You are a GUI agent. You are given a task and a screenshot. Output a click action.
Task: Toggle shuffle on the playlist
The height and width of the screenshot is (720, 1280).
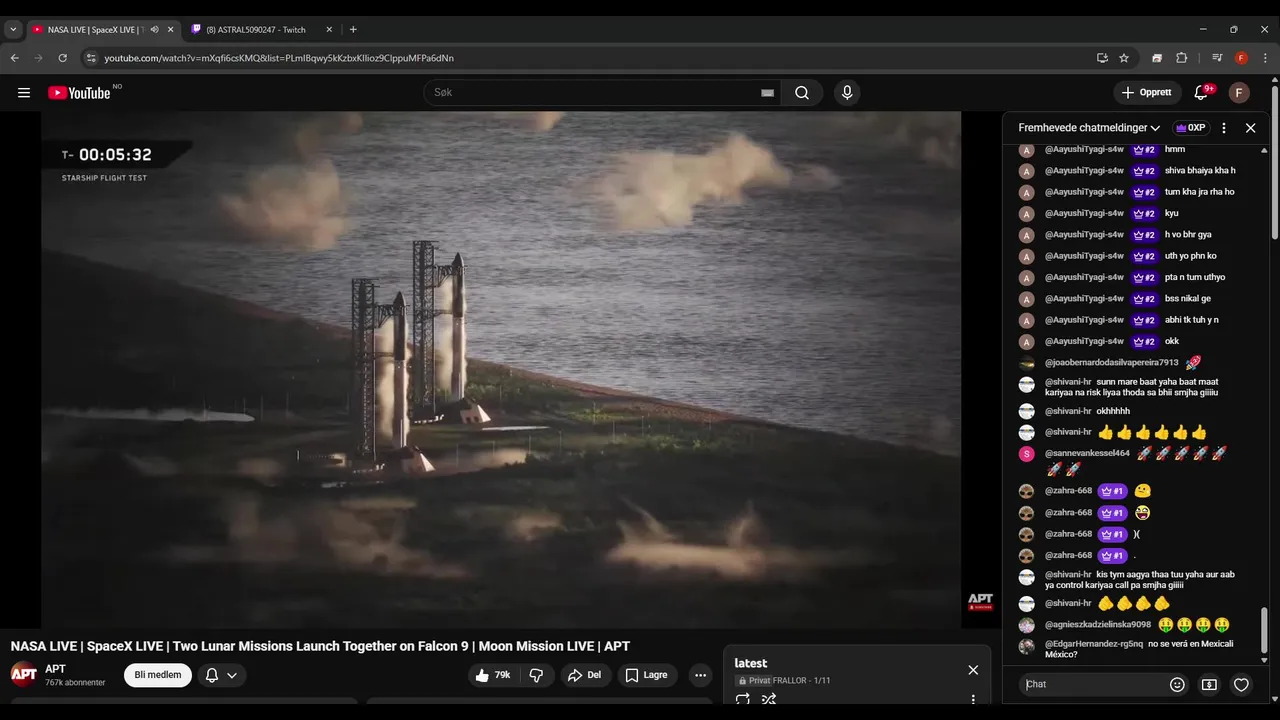click(769, 700)
